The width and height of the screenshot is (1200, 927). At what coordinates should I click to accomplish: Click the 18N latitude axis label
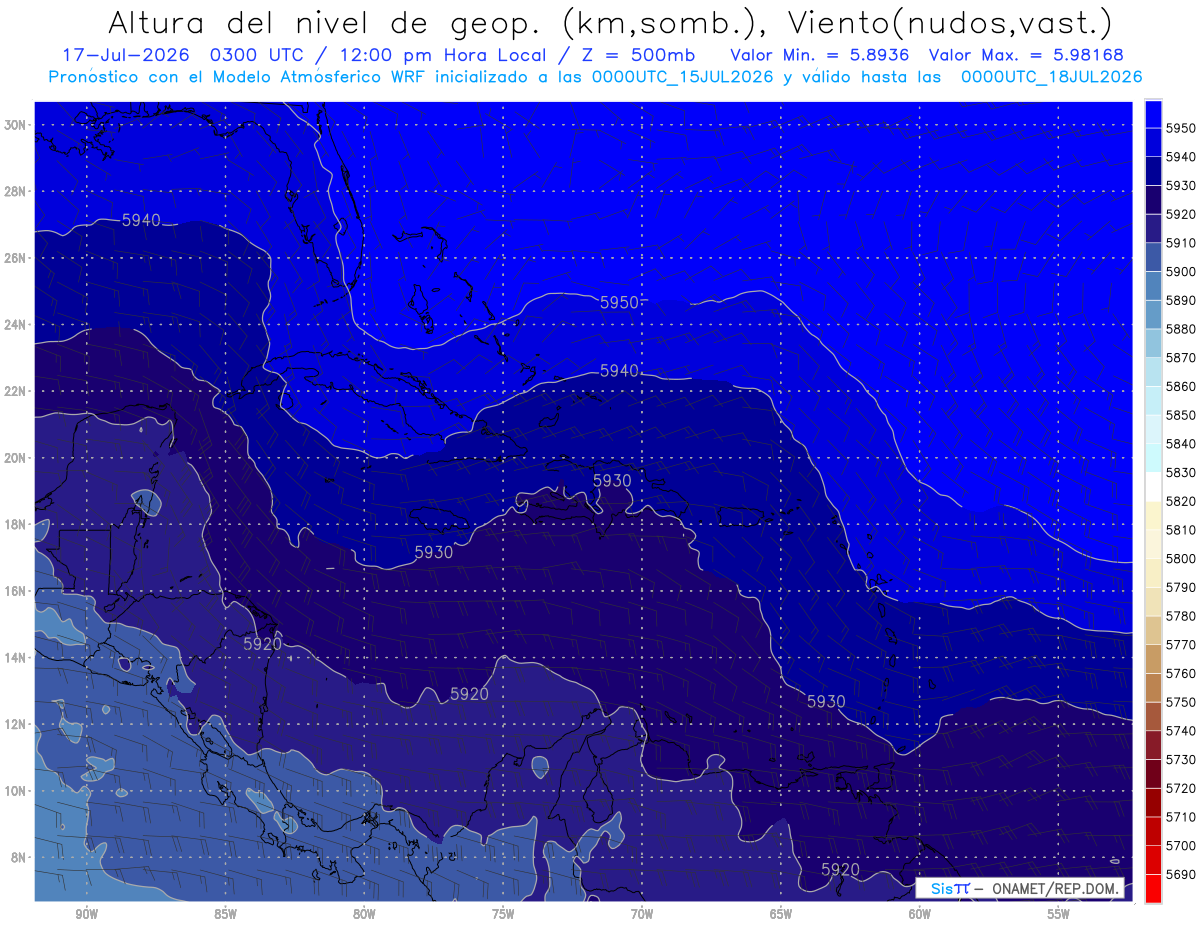[x=14, y=524]
